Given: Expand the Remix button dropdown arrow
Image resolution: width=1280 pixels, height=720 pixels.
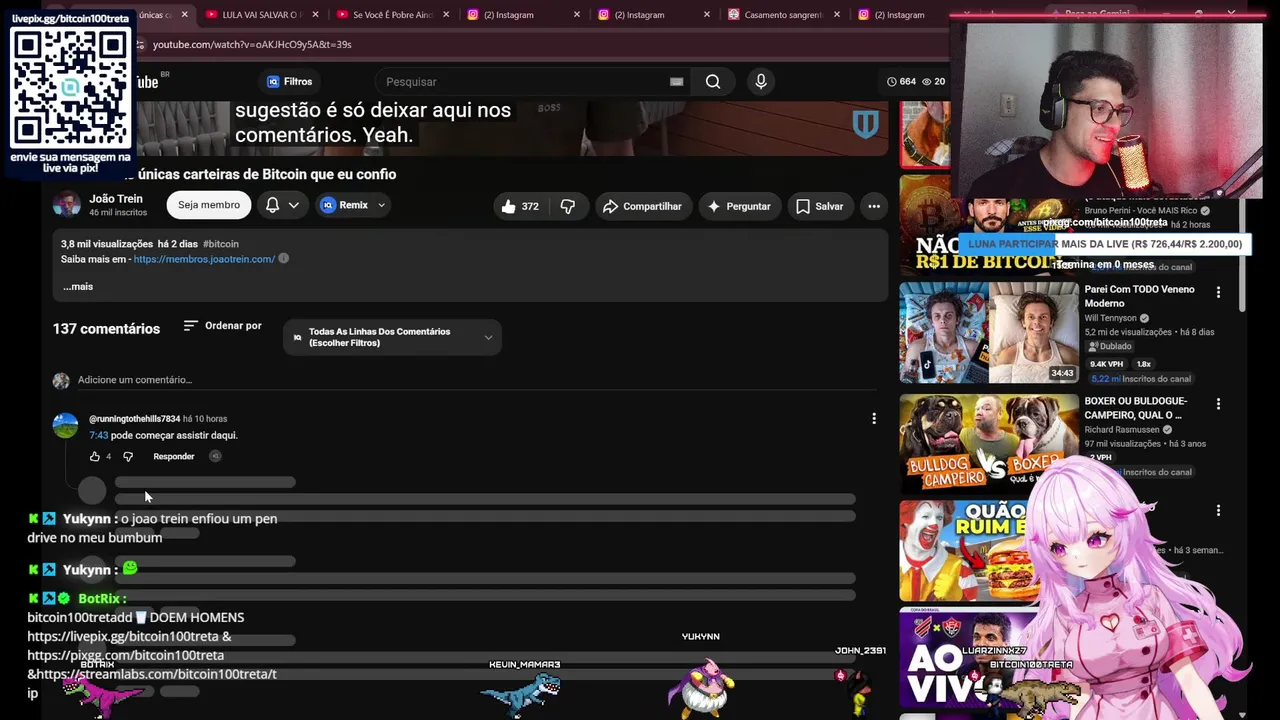Looking at the screenshot, I should click(381, 205).
